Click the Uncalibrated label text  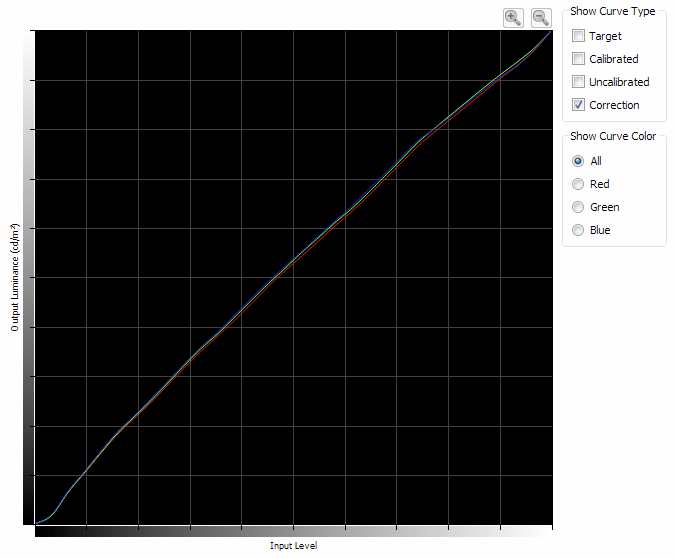pos(619,82)
